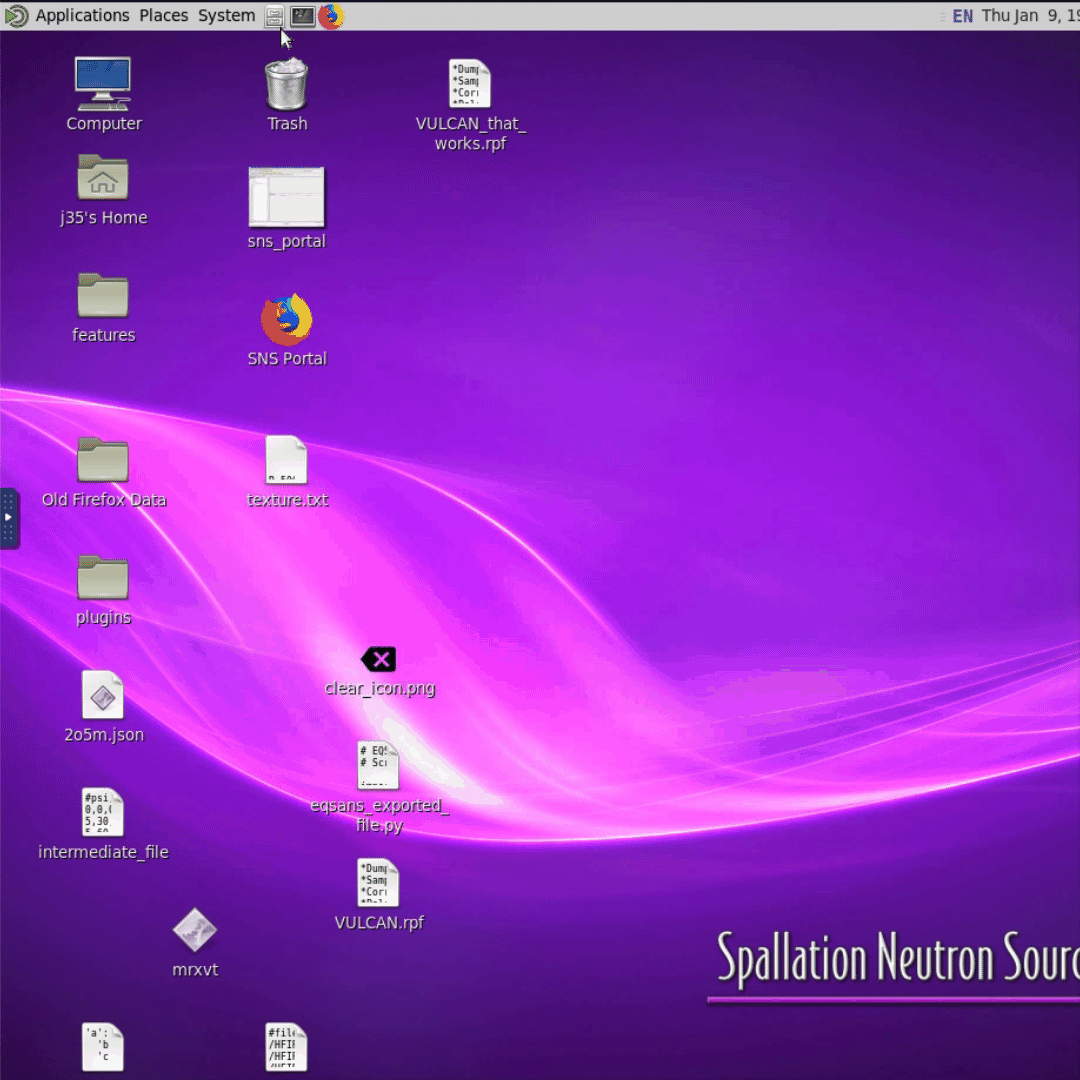Select the eqsans_exported_file.py script
The height and width of the screenshot is (1080, 1080).
[x=378, y=766]
